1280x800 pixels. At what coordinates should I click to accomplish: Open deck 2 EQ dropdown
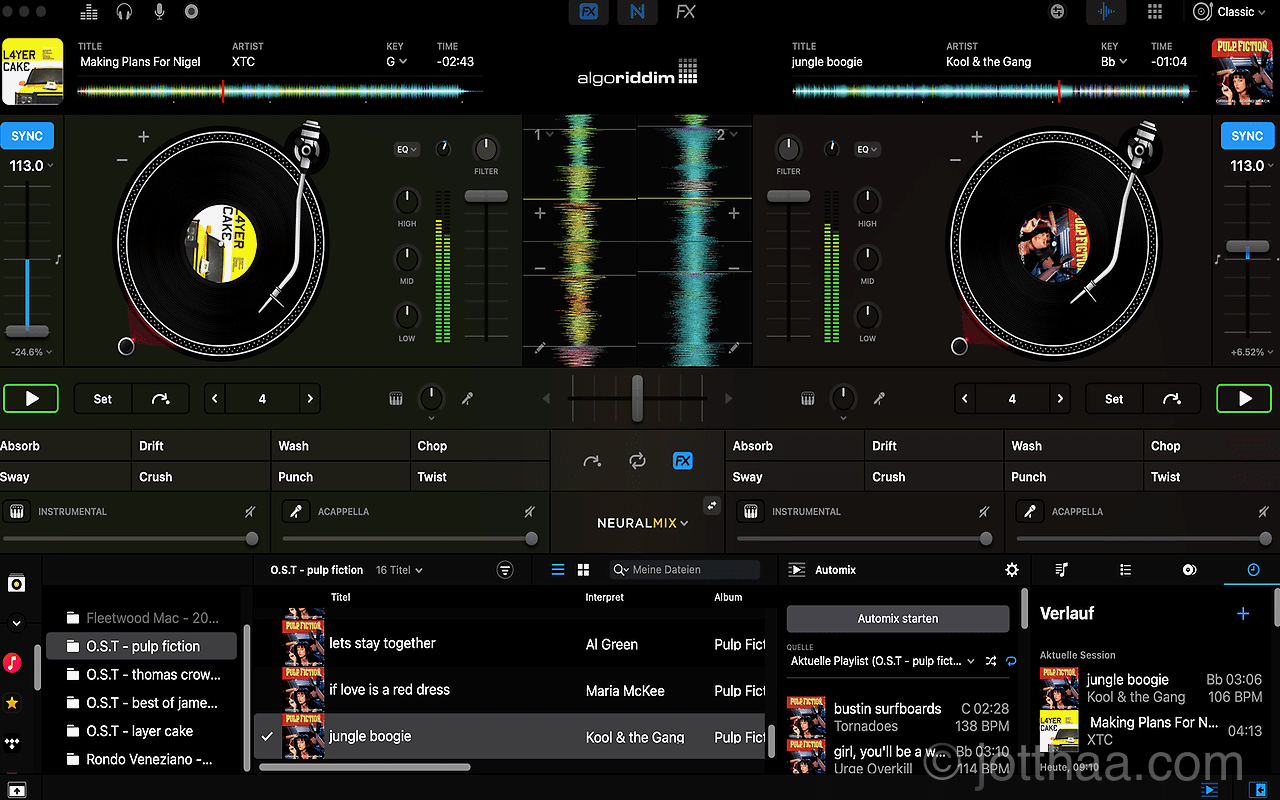(x=867, y=149)
